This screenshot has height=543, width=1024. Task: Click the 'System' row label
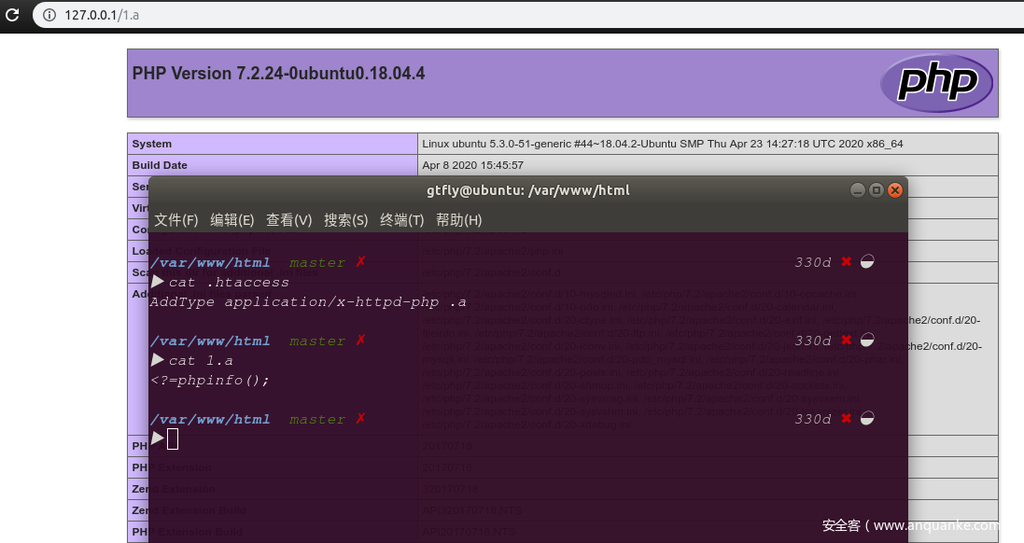click(x=152, y=144)
